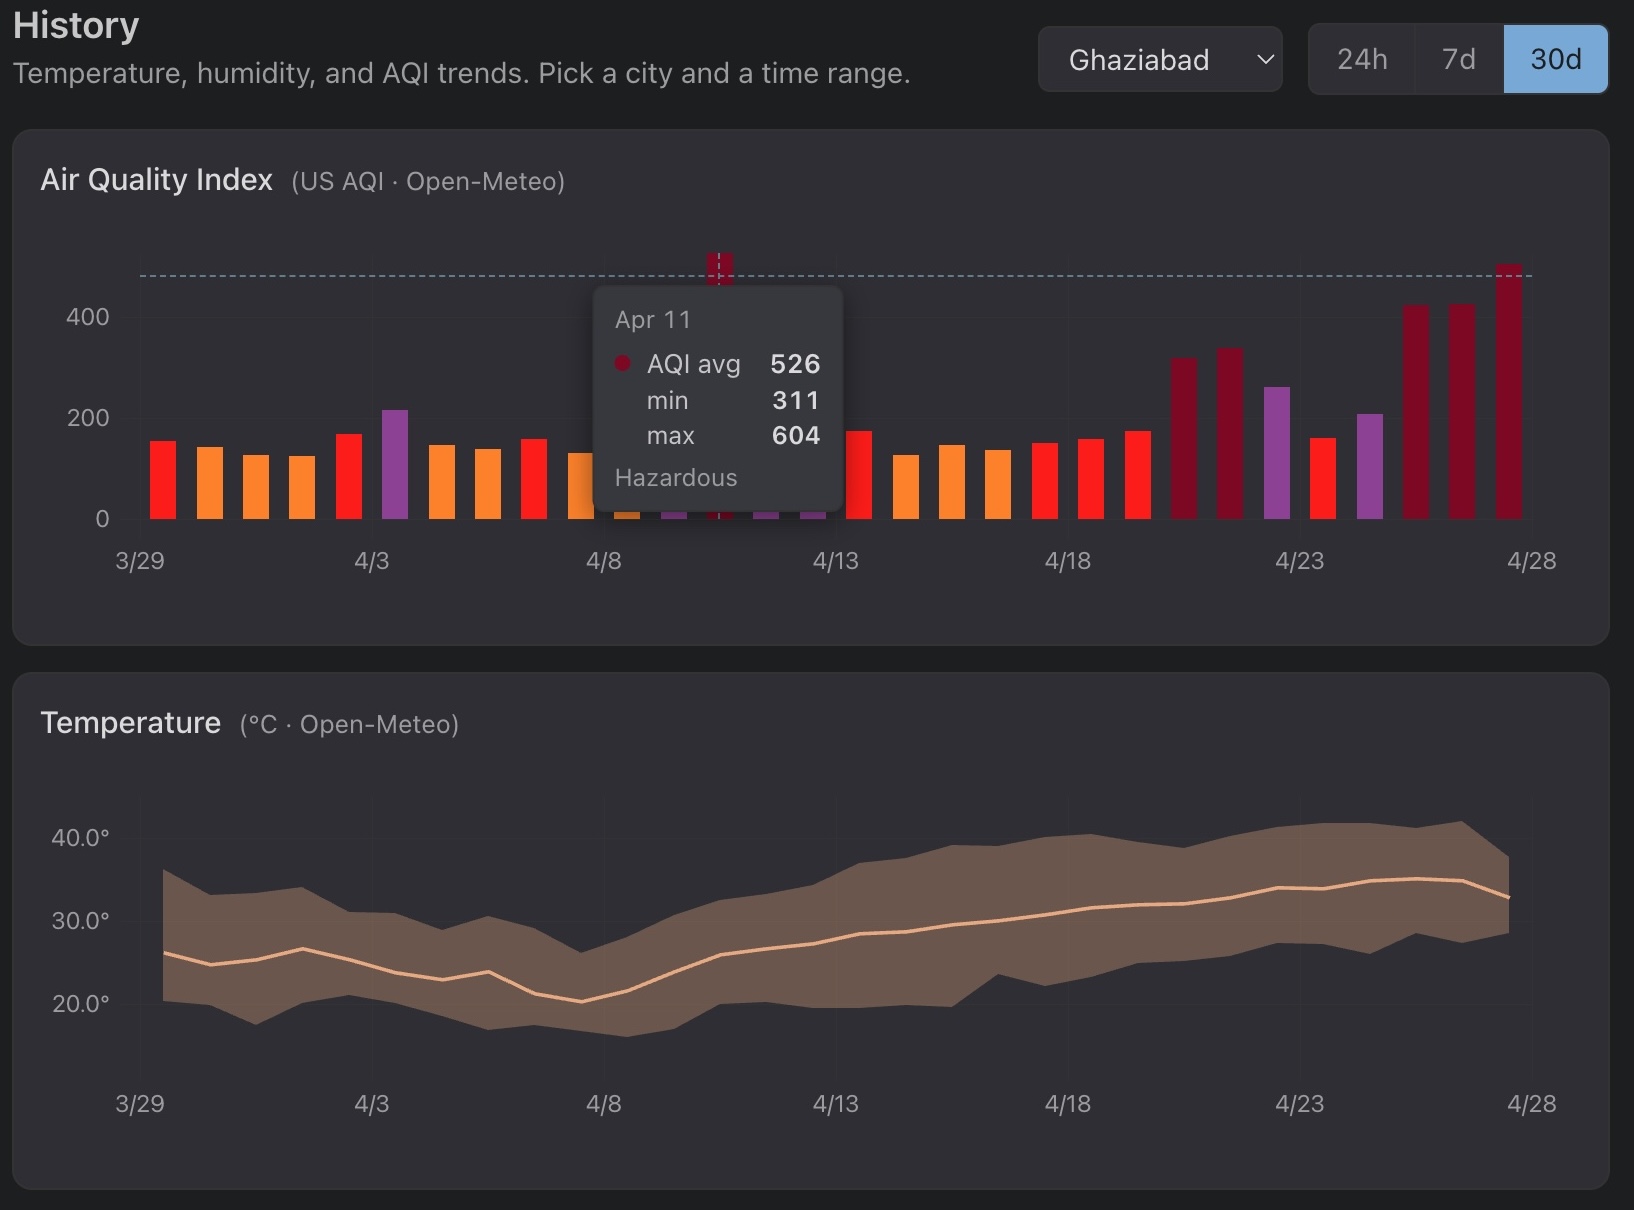Click the Temperature chart title

131,723
